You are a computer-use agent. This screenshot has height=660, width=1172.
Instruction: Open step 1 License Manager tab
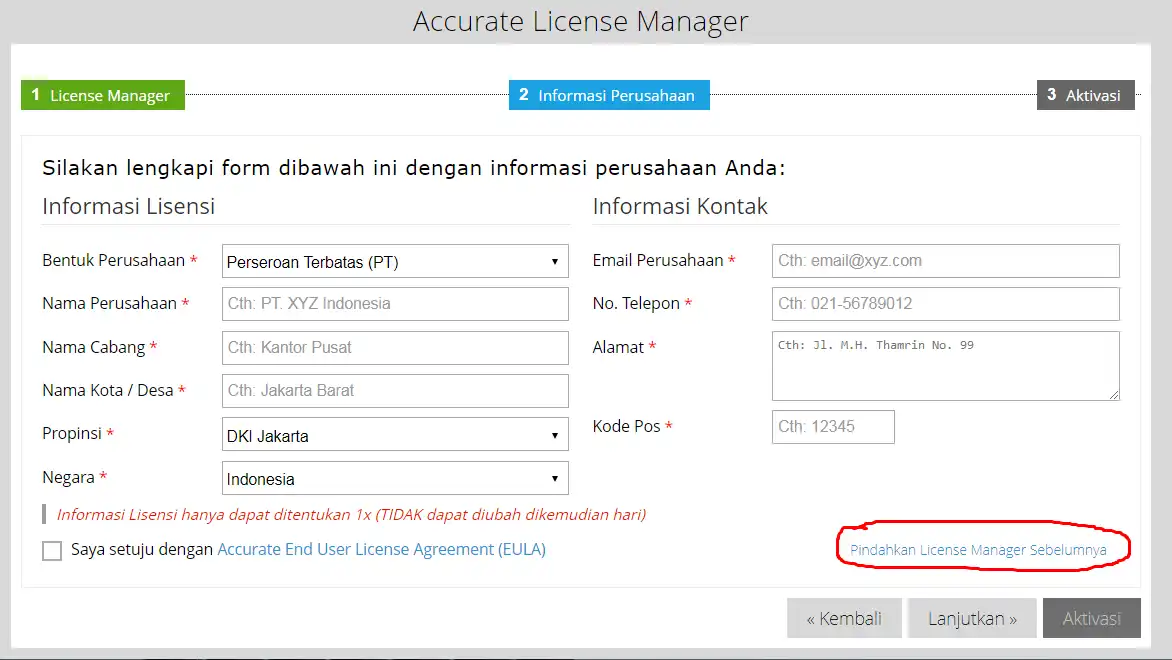click(x=102, y=95)
